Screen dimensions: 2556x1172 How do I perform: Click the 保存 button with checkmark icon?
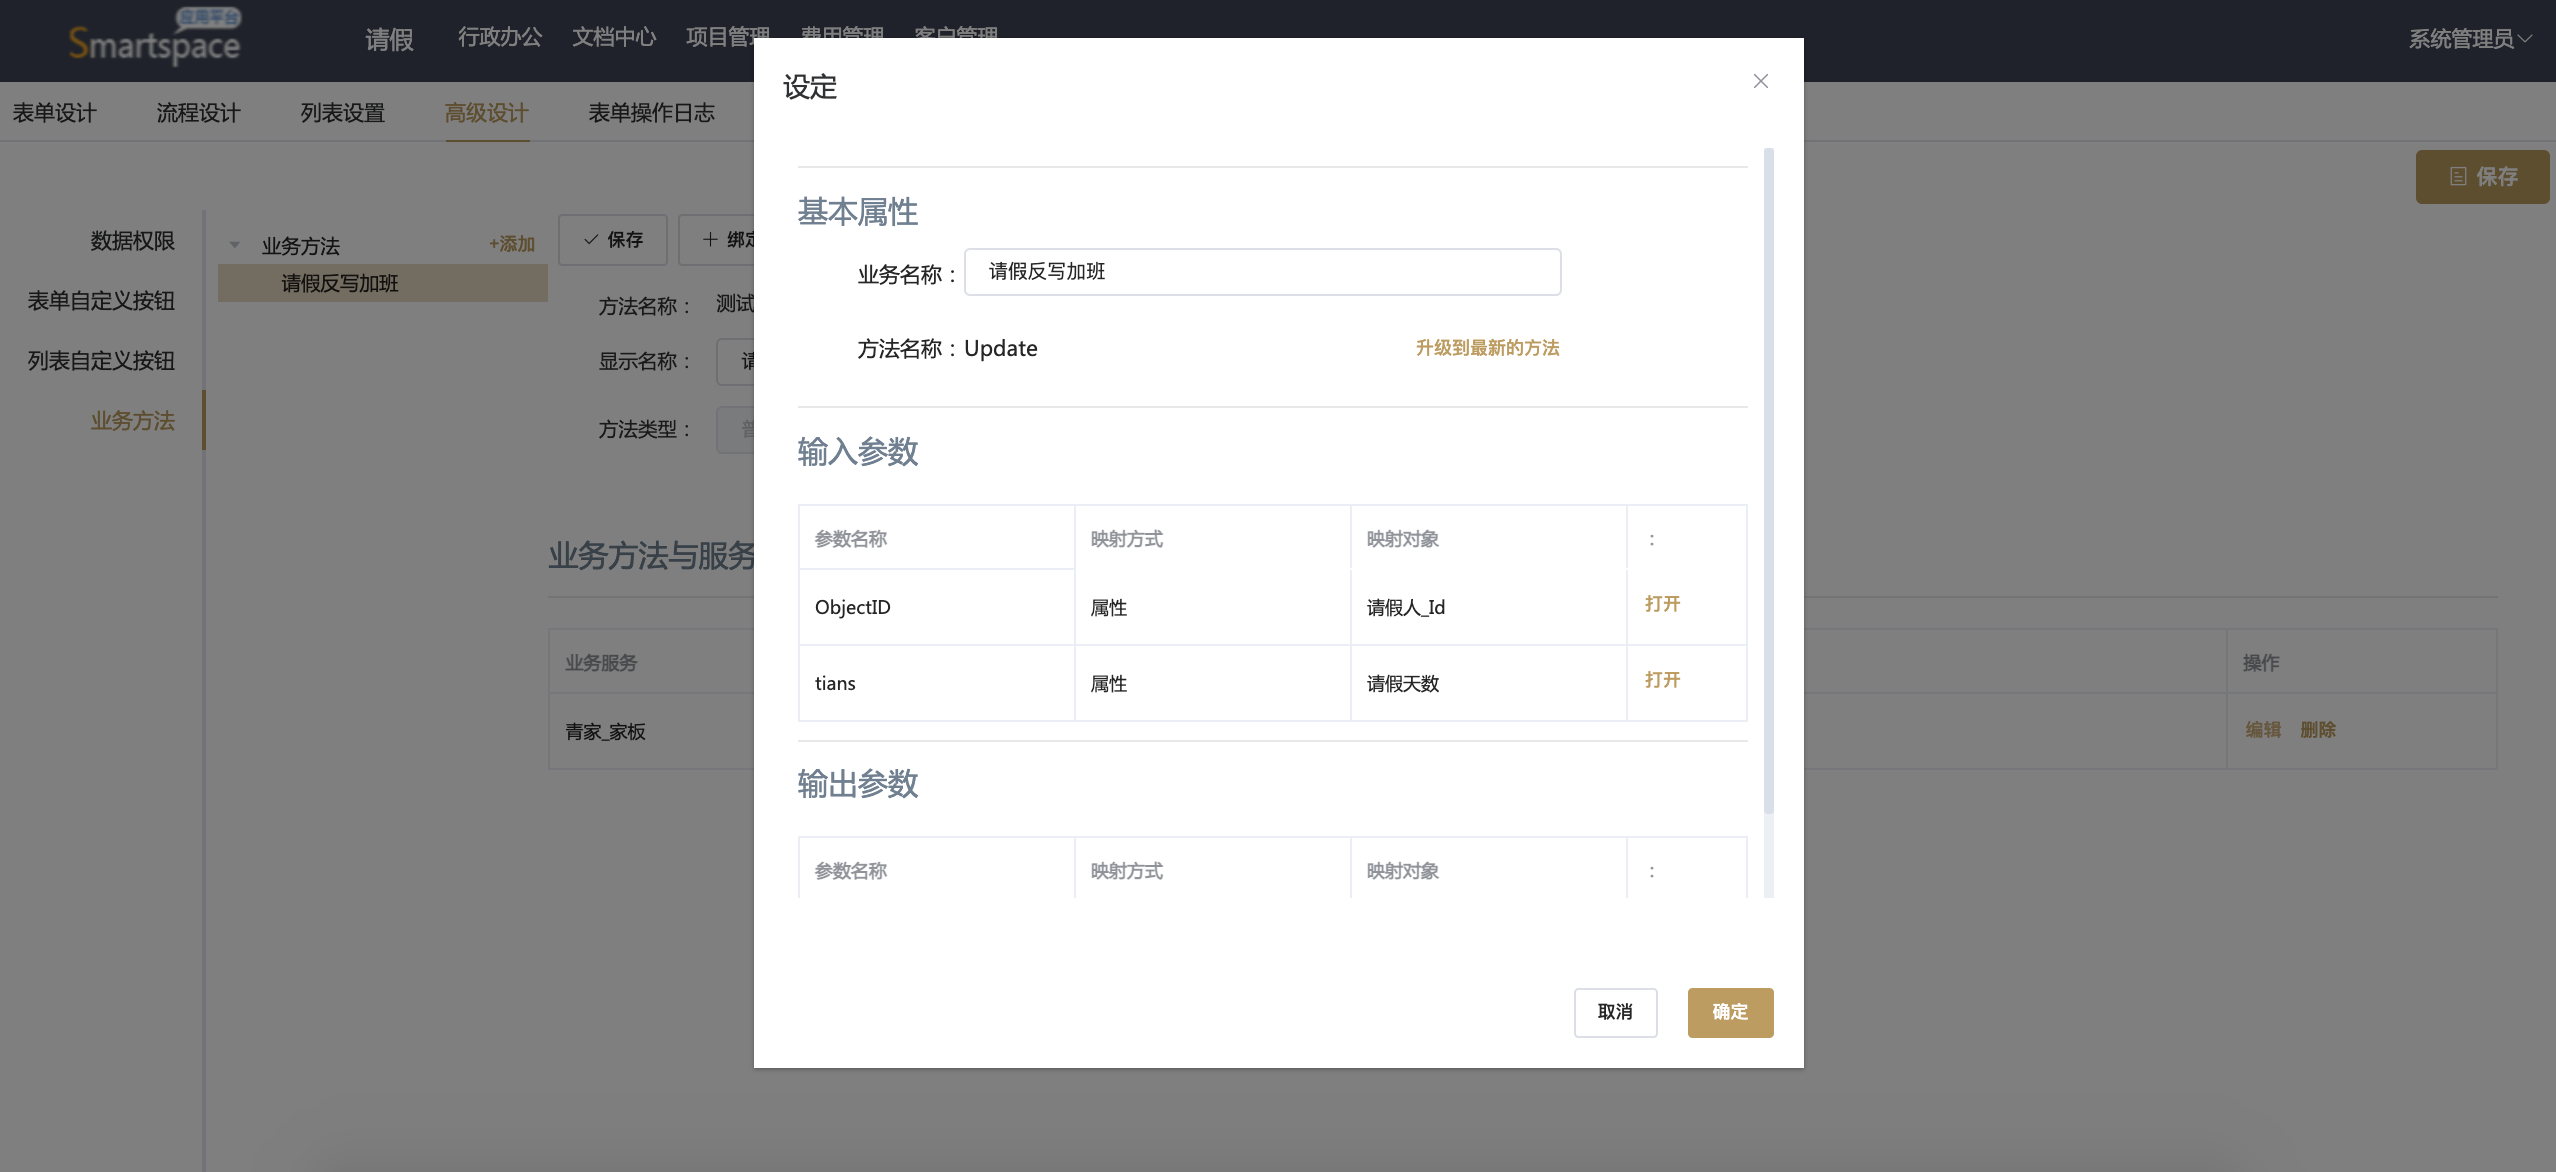pos(613,240)
